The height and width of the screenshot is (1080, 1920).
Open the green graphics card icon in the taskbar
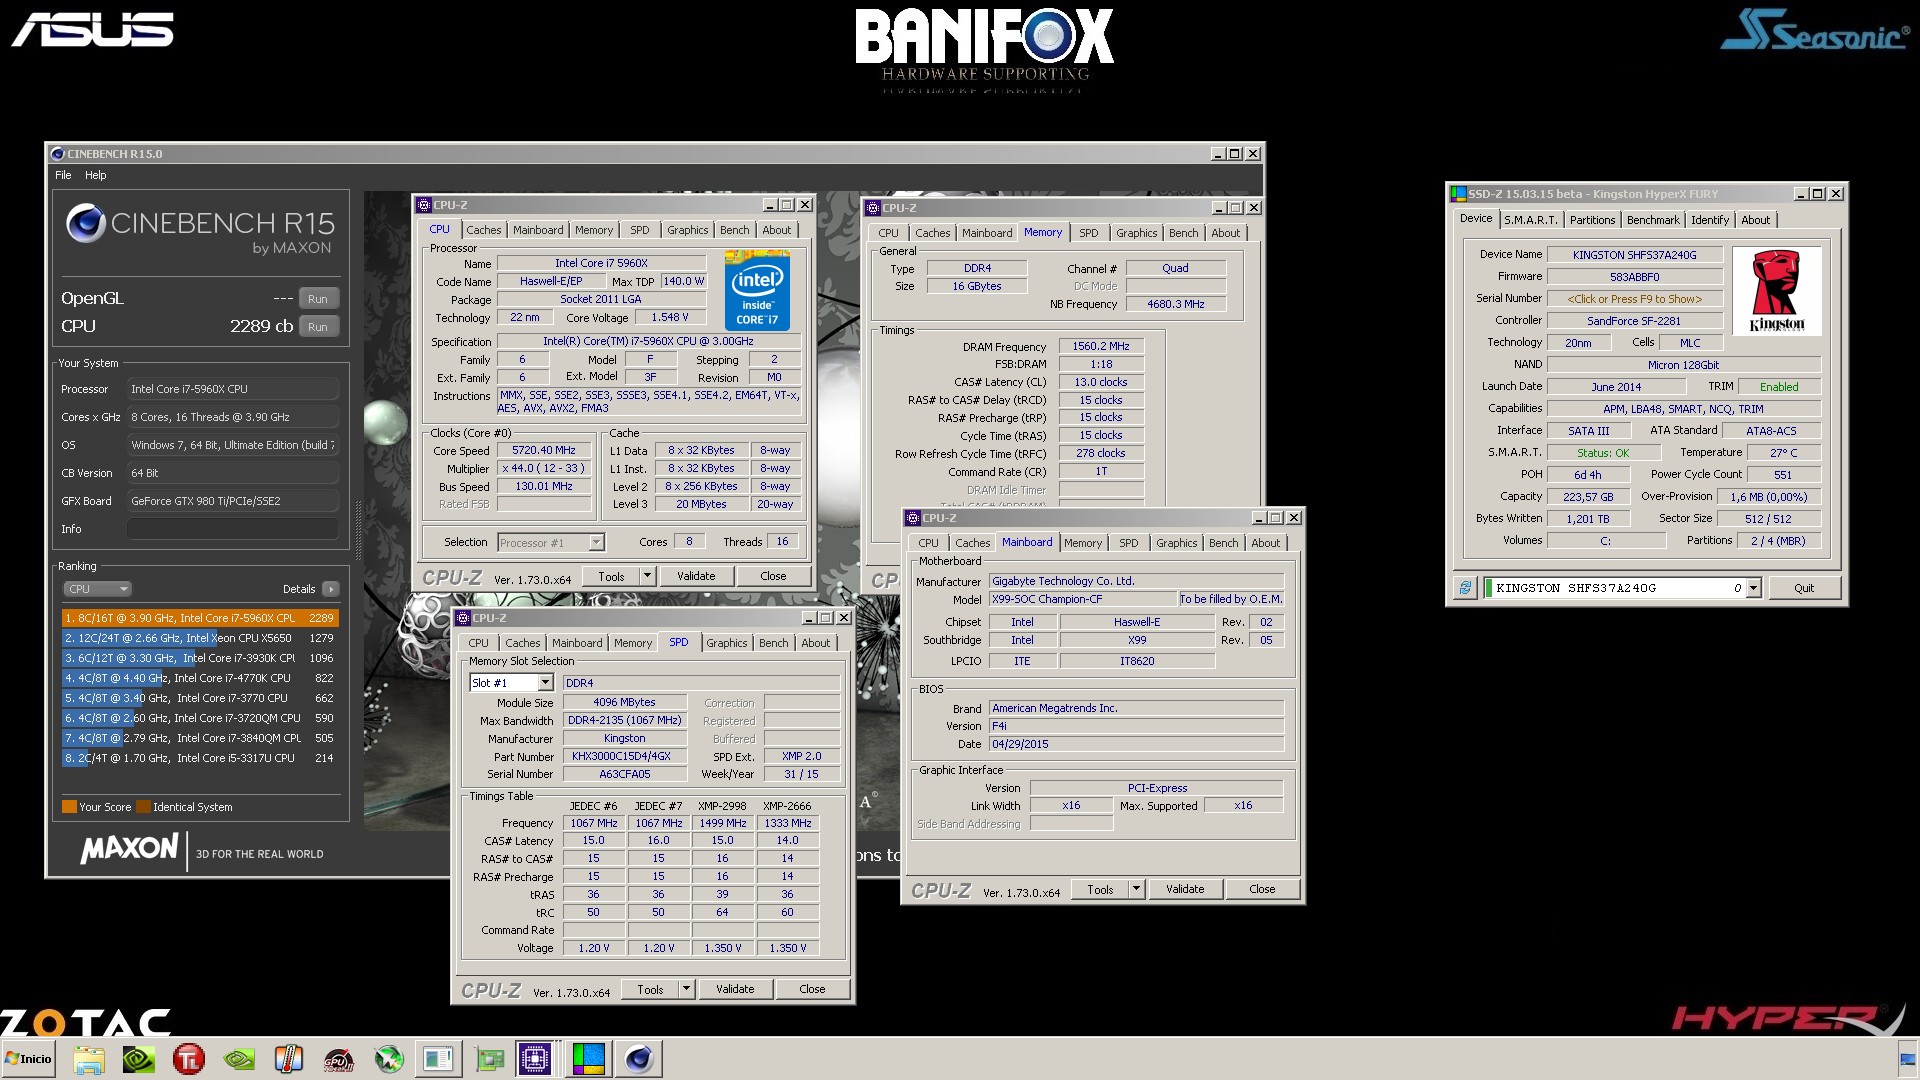pos(489,1059)
